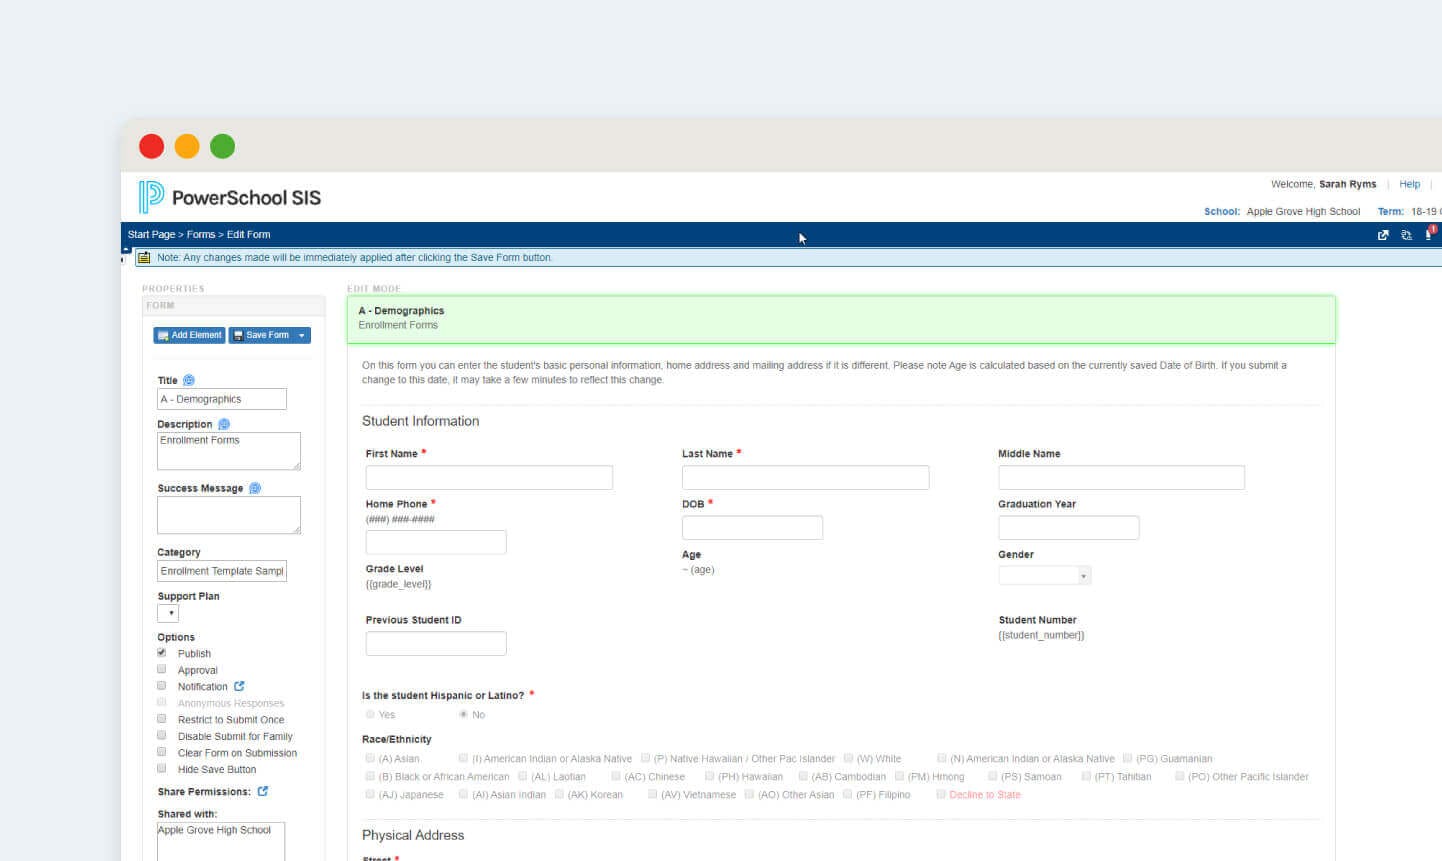Viewport: 1442px width, 861px height.
Task: Open the notifications bell with red badge
Action: [1429, 234]
